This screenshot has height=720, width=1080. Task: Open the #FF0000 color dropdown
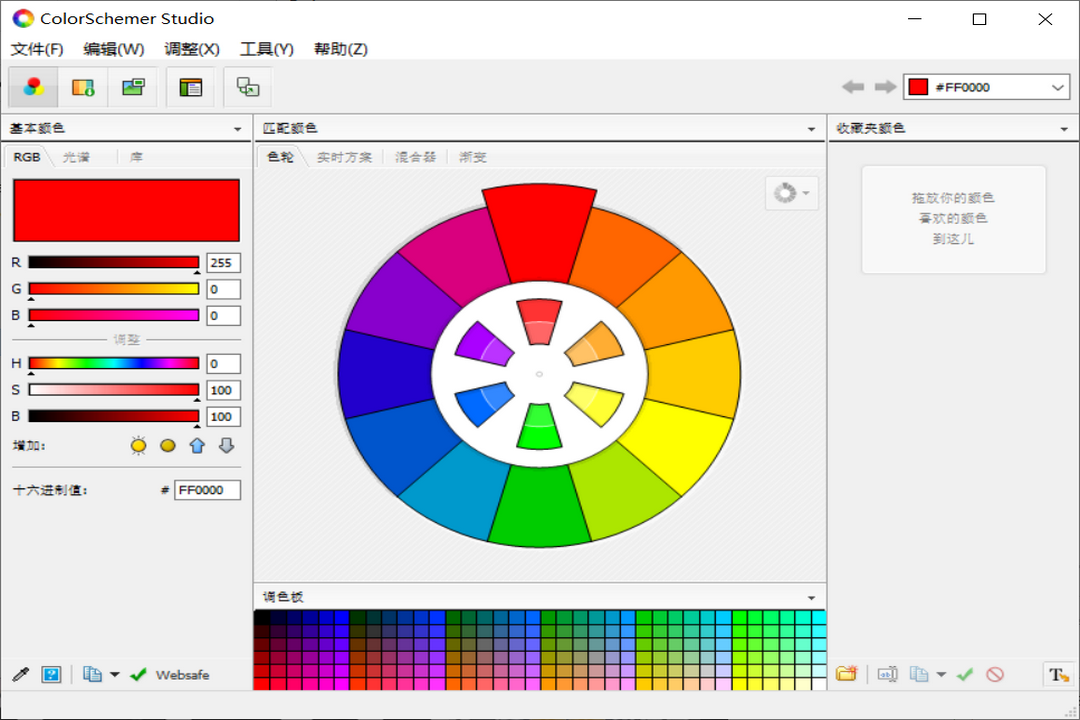click(1057, 87)
